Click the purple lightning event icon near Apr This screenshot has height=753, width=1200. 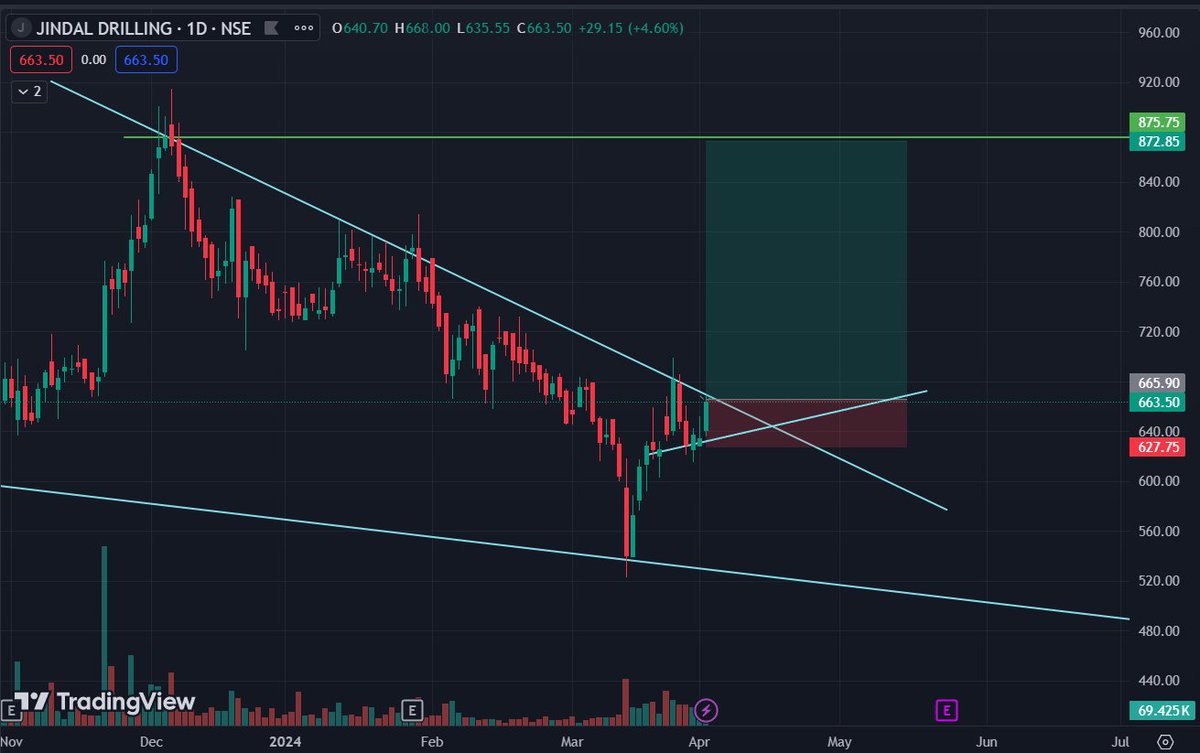pyautogui.click(x=707, y=711)
